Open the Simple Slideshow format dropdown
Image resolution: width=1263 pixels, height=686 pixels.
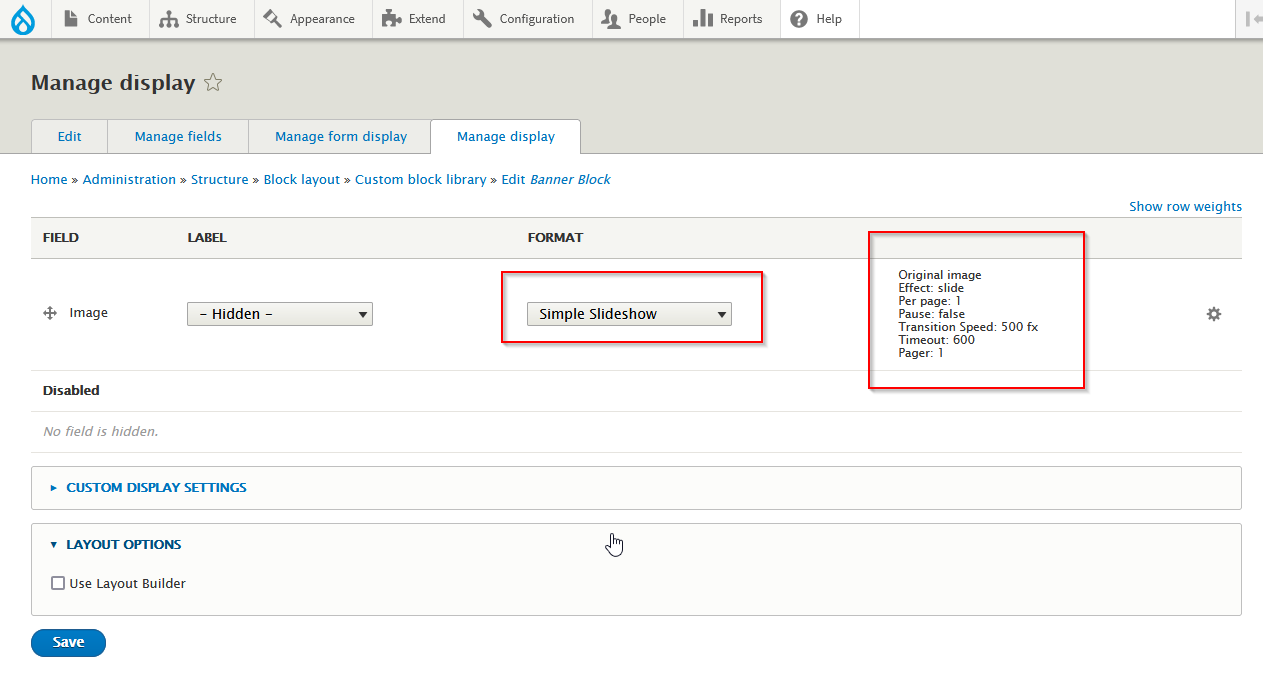[x=629, y=314]
